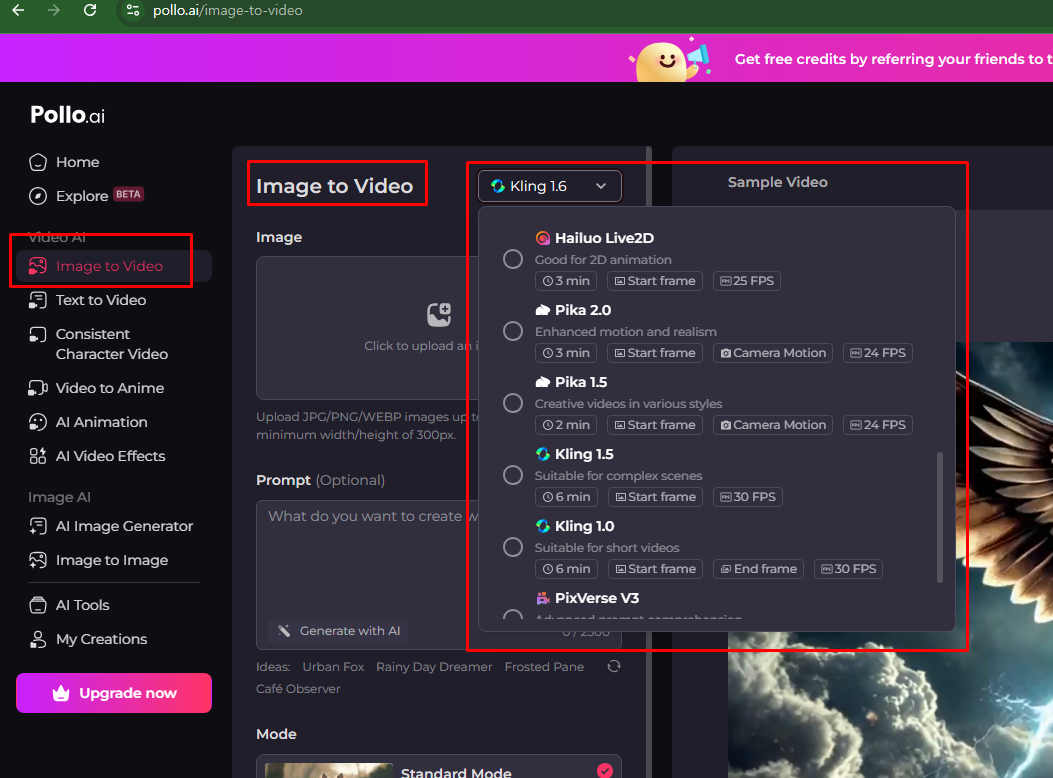Screen dimensions: 1053x778
Task: Click the image upload icon
Action: coord(439,314)
